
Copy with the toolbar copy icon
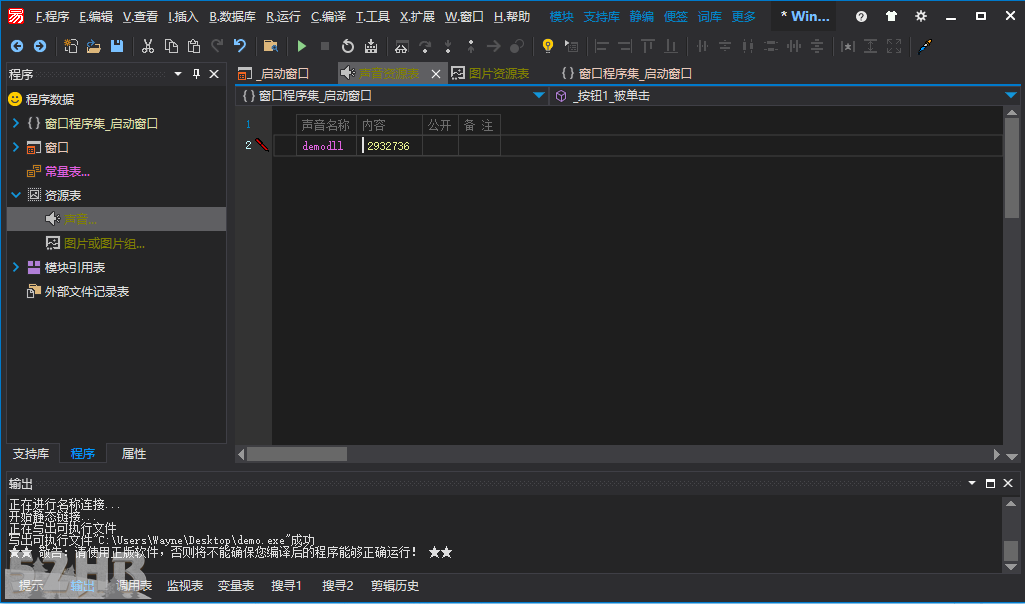(x=171, y=46)
